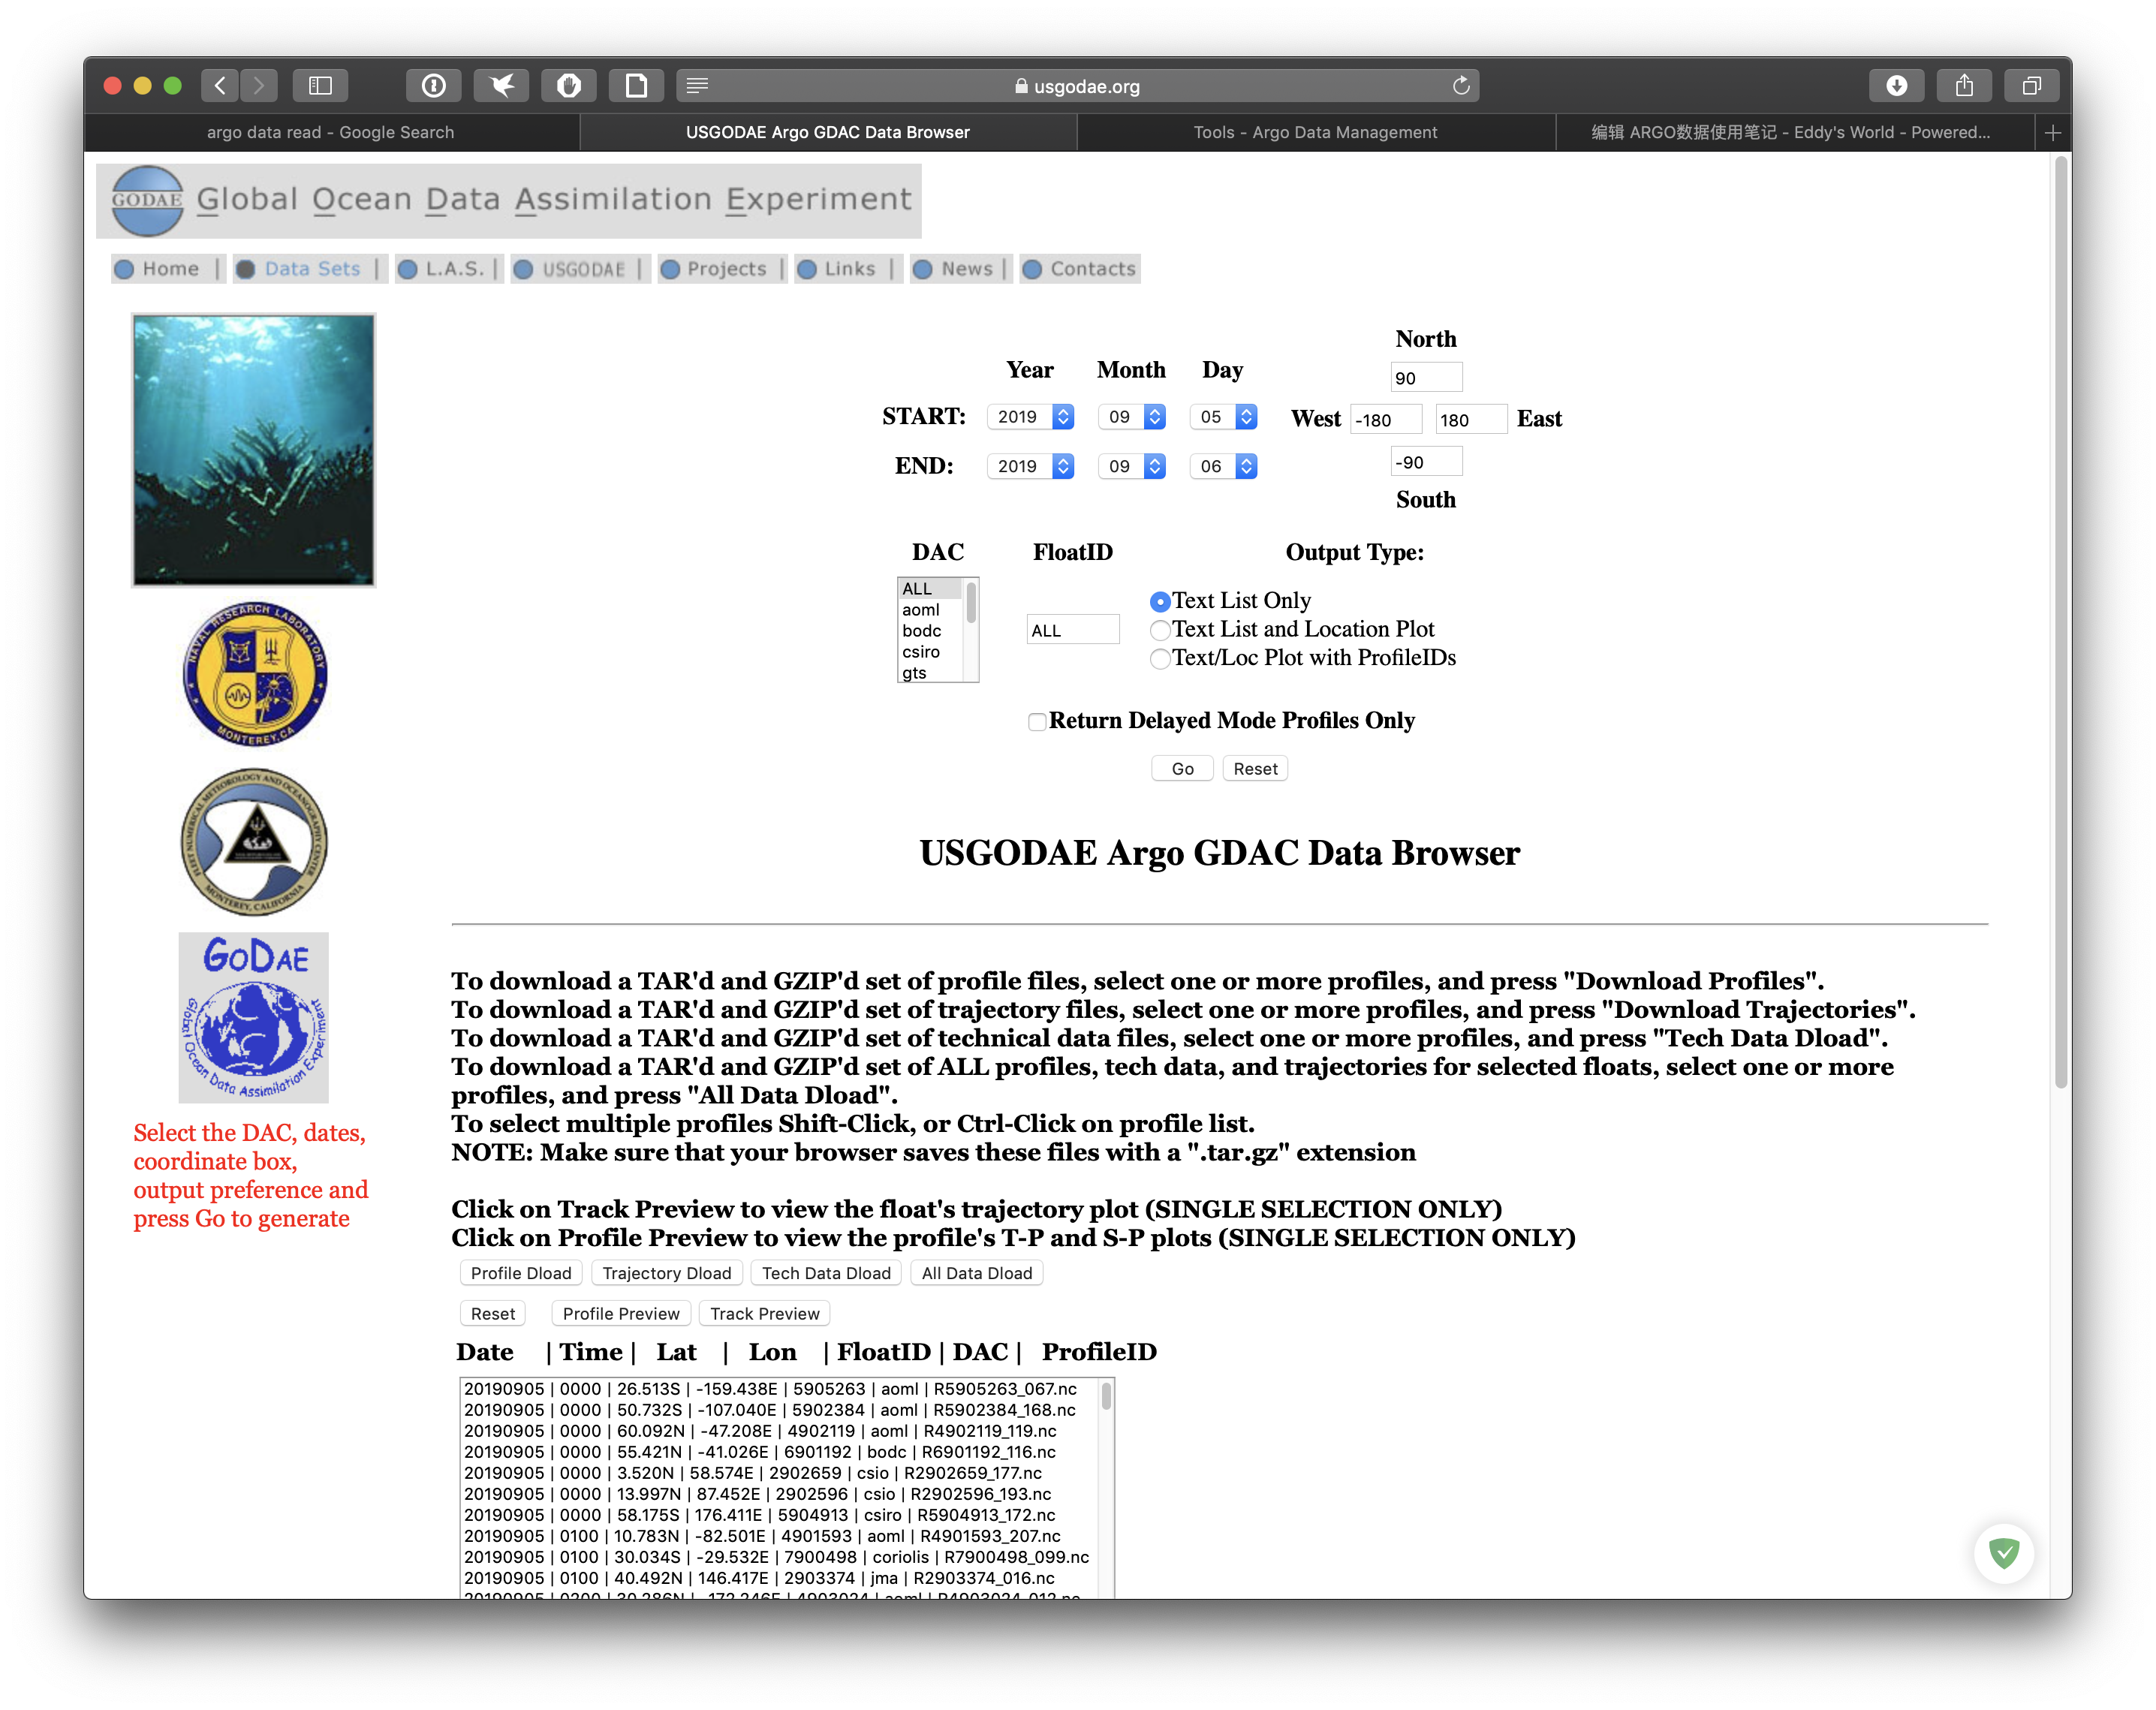Select profile row R5905263_067.nc
Viewport: 2156px width, 1710px height.
click(x=779, y=1389)
